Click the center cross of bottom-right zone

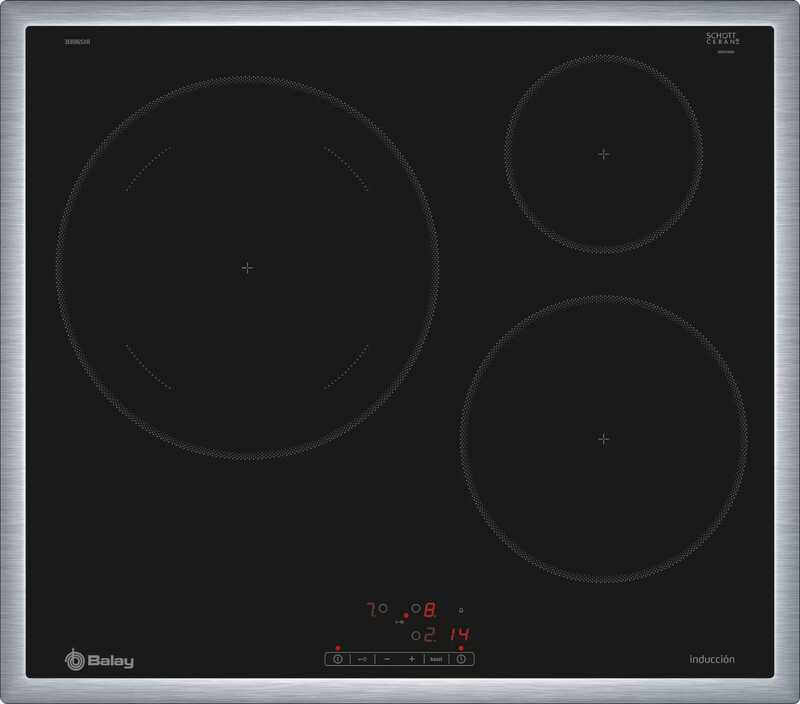603,439
